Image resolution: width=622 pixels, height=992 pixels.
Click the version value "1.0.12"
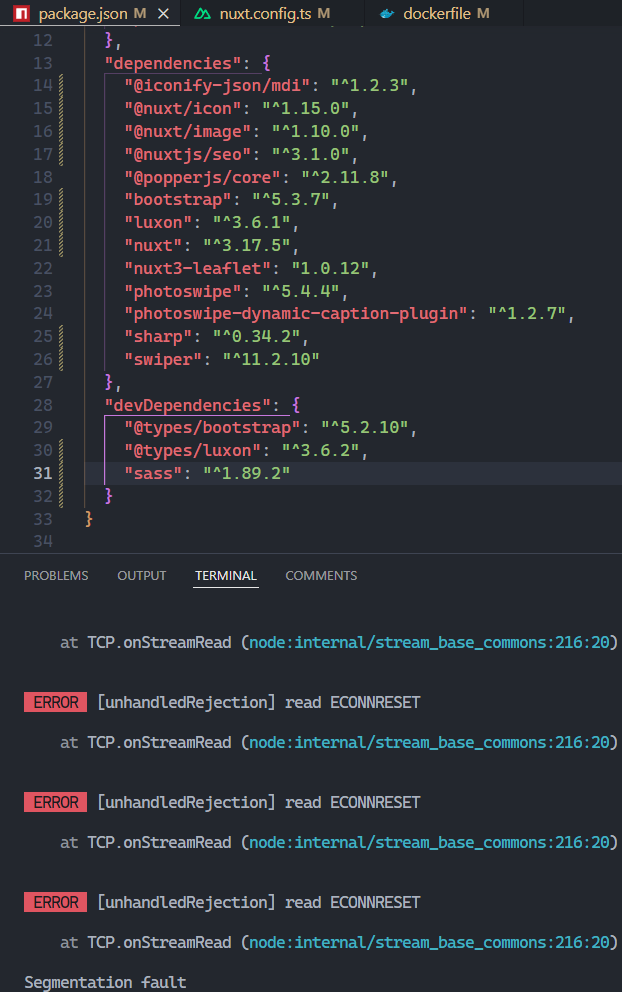330,268
